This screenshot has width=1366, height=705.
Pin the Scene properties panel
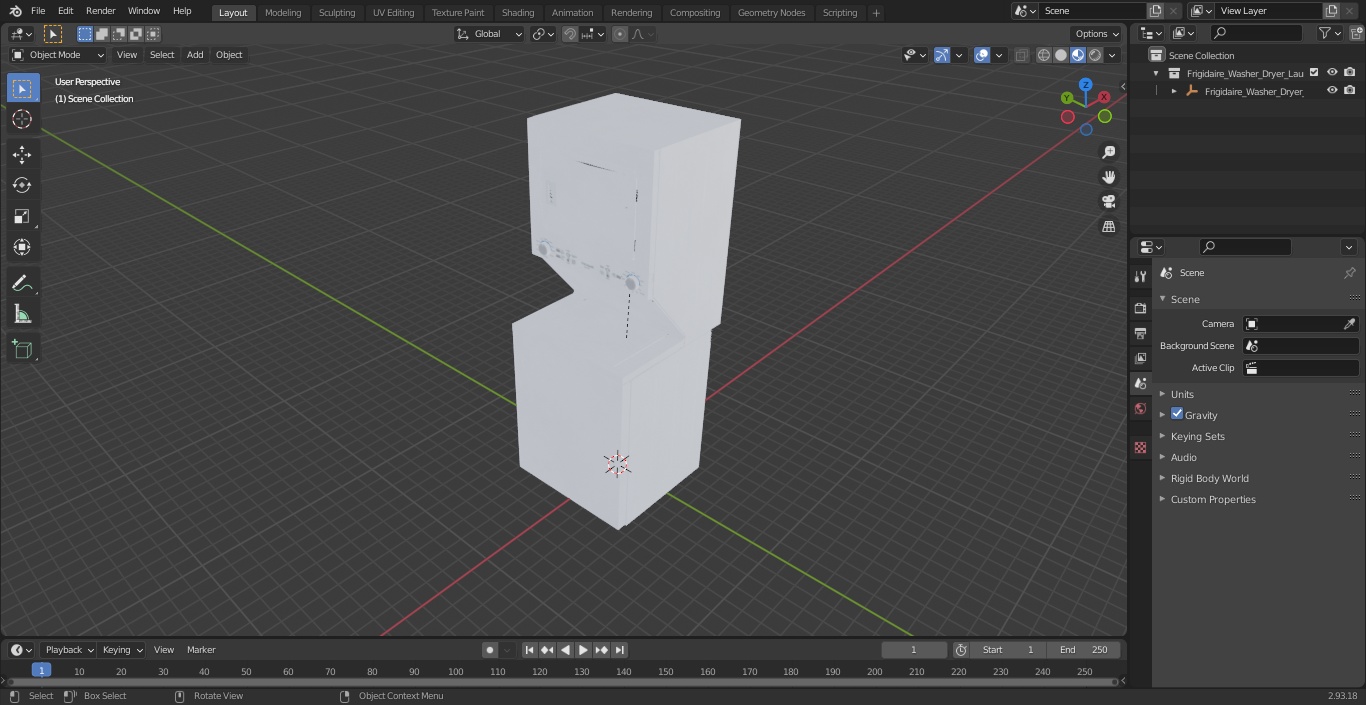click(x=1349, y=273)
